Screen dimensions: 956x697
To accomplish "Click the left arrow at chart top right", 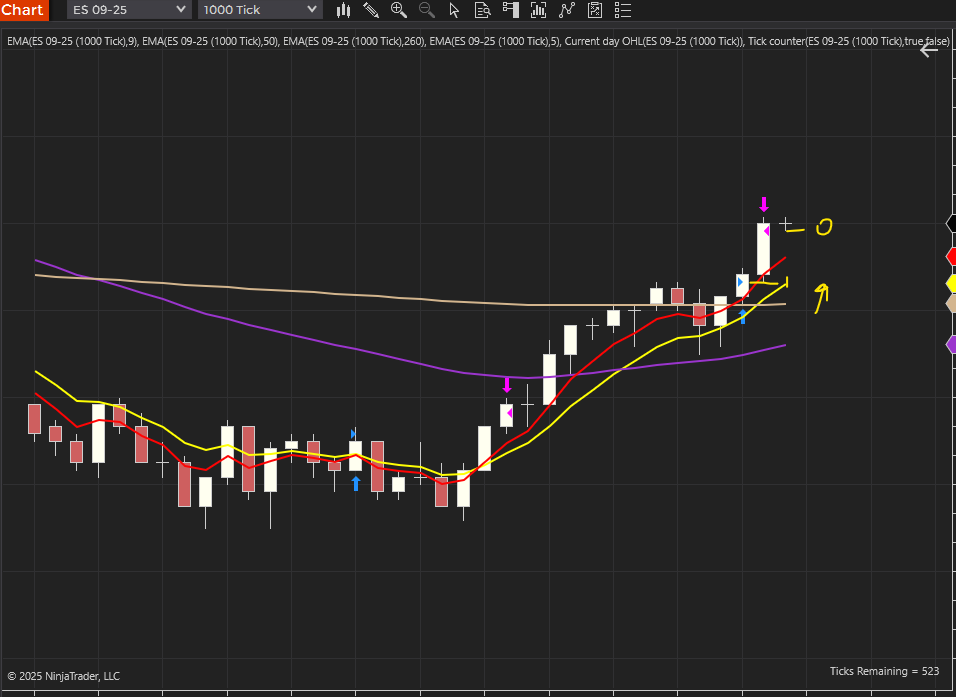I will 929,51.
